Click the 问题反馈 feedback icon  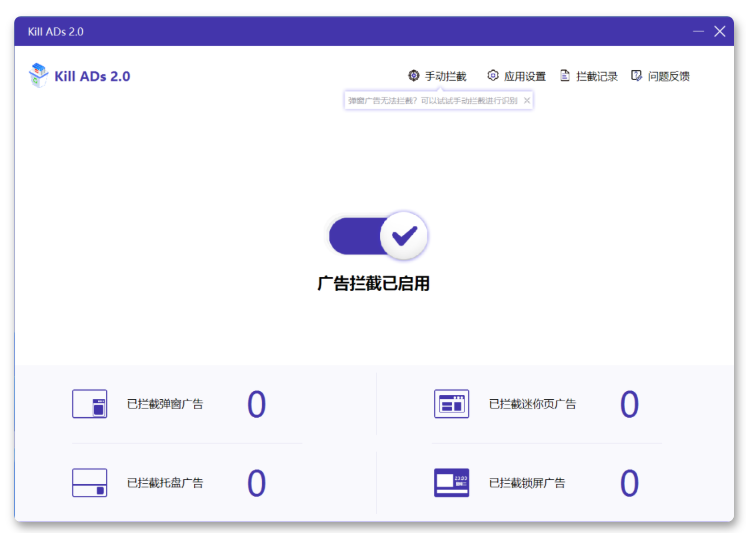(x=637, y=76)
